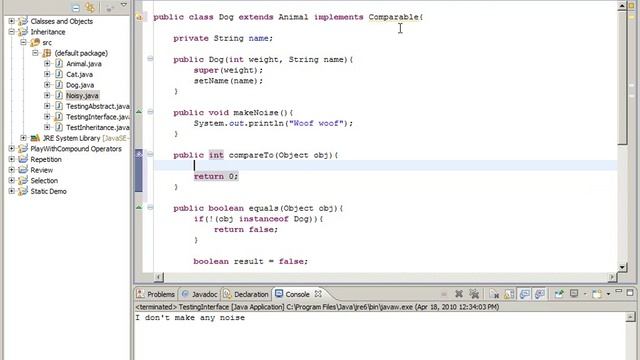Expand the JRE System Library node
This screenshot has height=360, width=640.
point(23,138)
